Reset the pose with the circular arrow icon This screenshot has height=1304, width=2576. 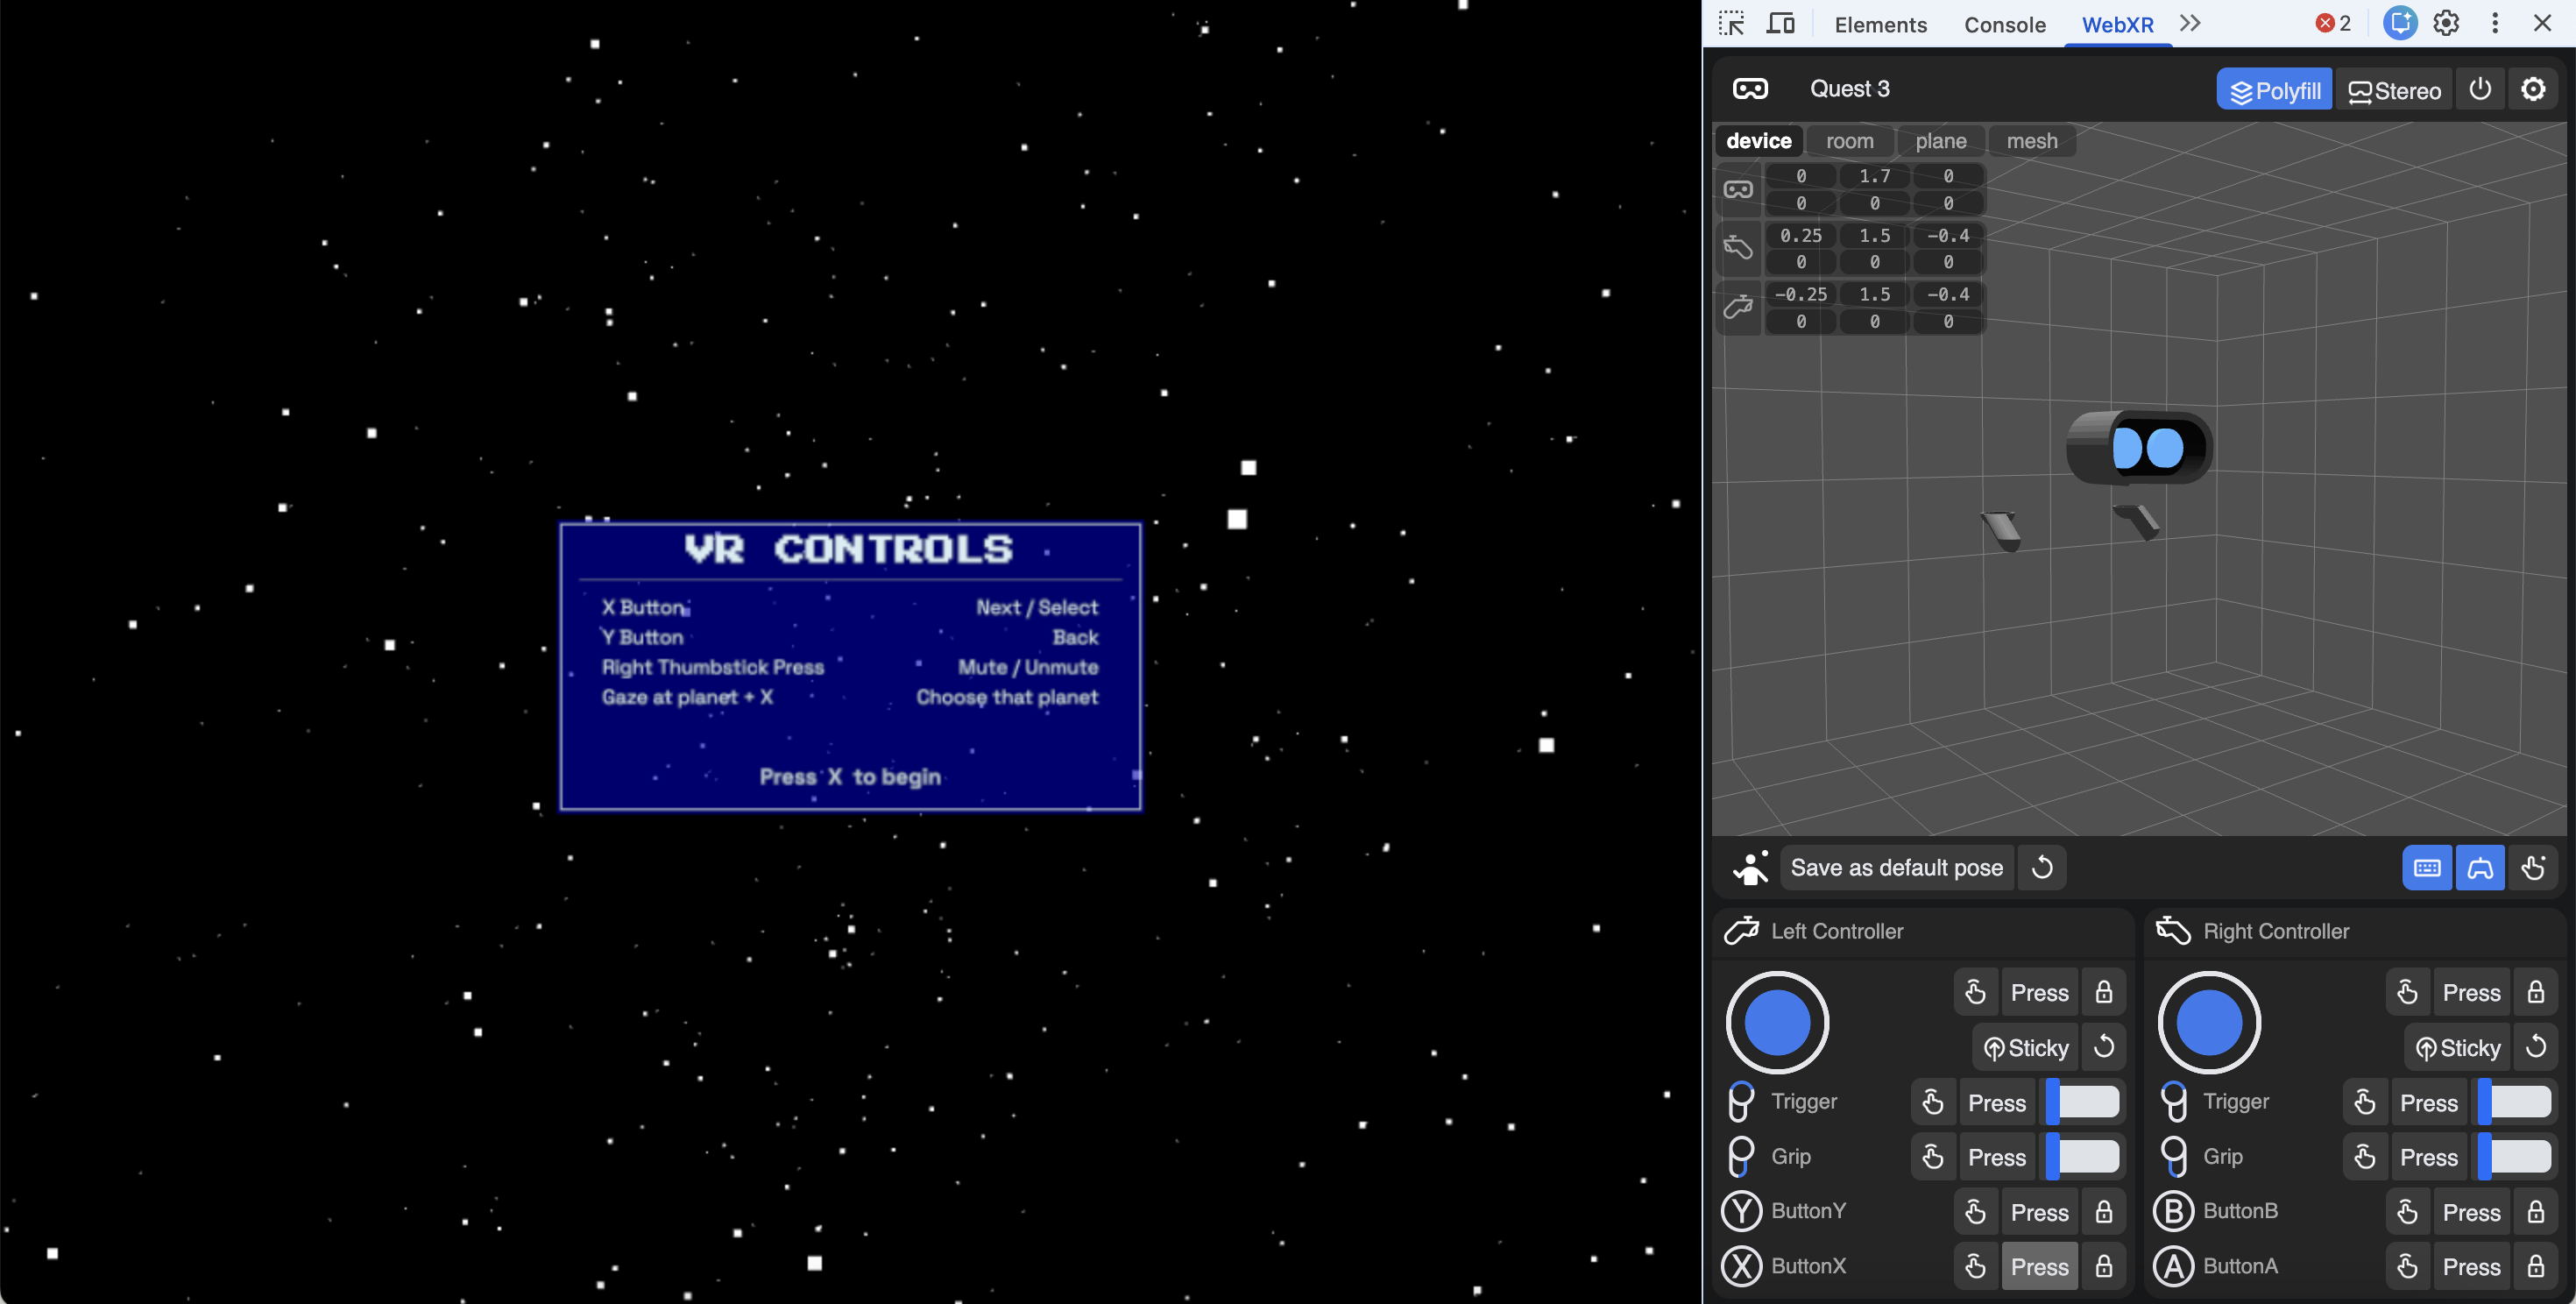(x=2042, y=867)
